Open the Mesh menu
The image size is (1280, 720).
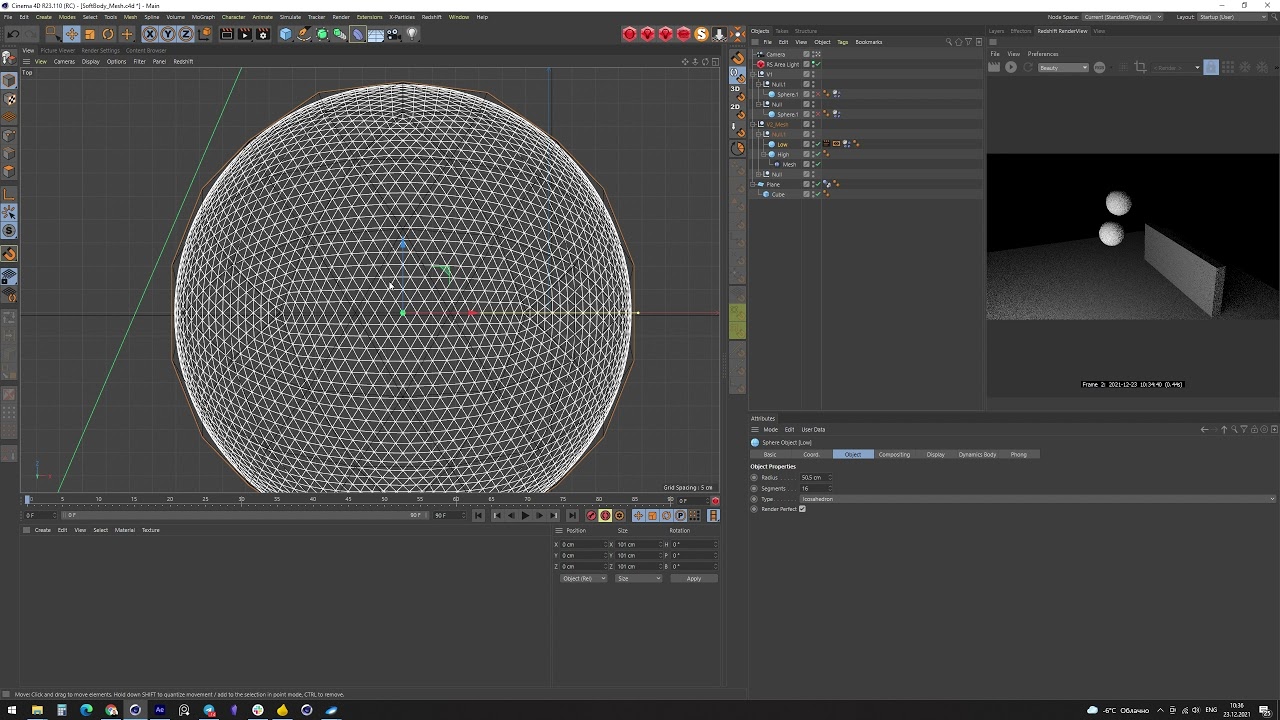click(x=130, y=17)
